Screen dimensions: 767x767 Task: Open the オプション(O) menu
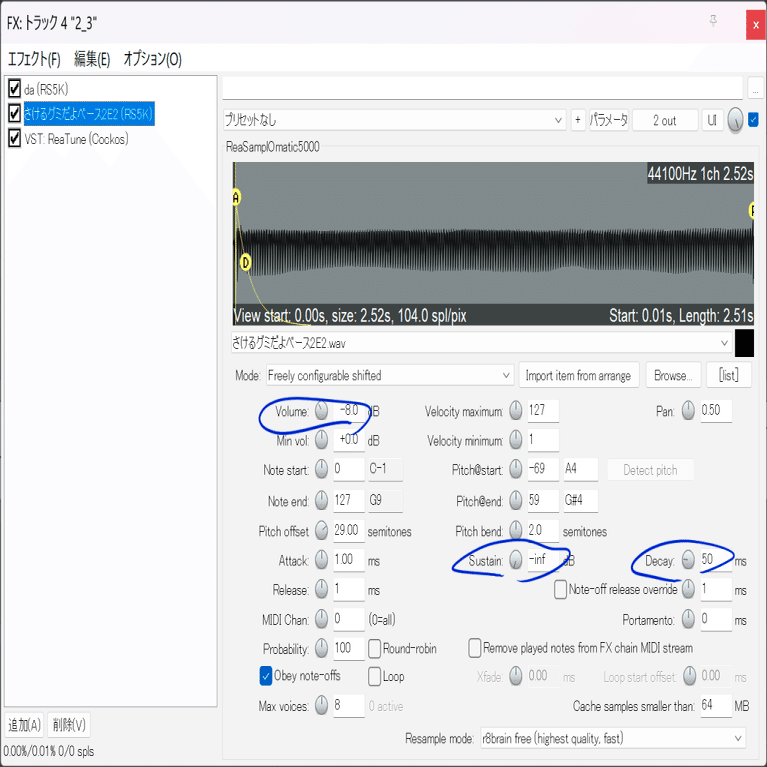(152, 59)
